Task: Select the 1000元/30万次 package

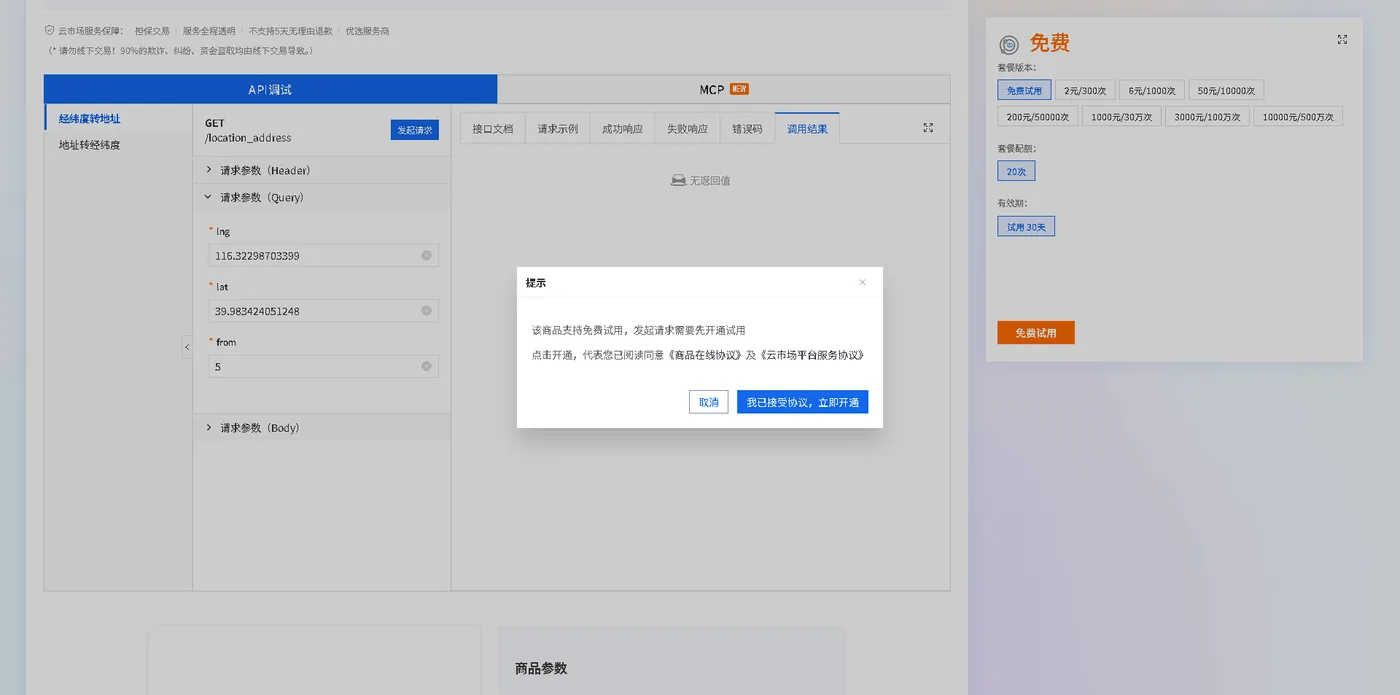Action: point(1122,117)
